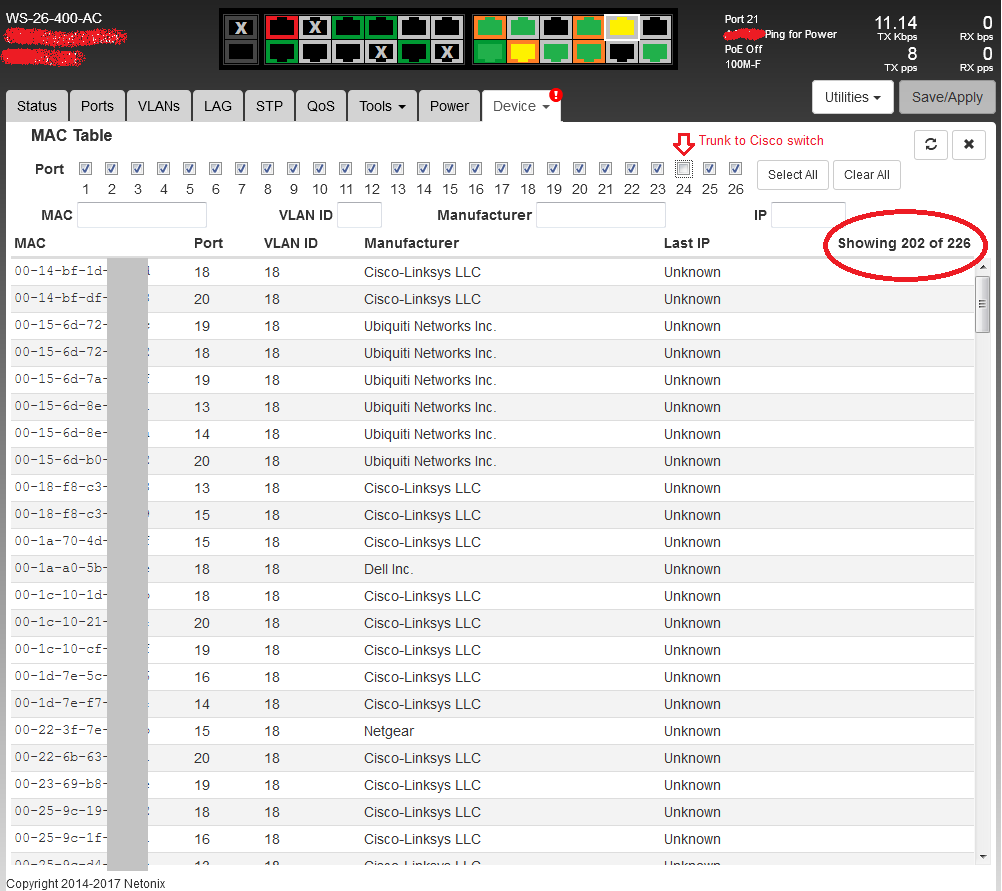
Task: Switch to the VLANs tab
Action: (x=158, y=106)
